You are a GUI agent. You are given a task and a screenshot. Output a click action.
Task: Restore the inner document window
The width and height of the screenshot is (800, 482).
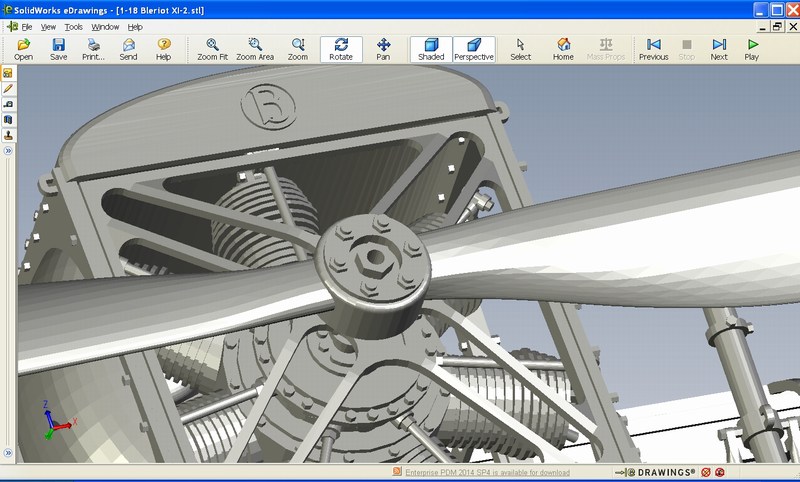point(777,27)
